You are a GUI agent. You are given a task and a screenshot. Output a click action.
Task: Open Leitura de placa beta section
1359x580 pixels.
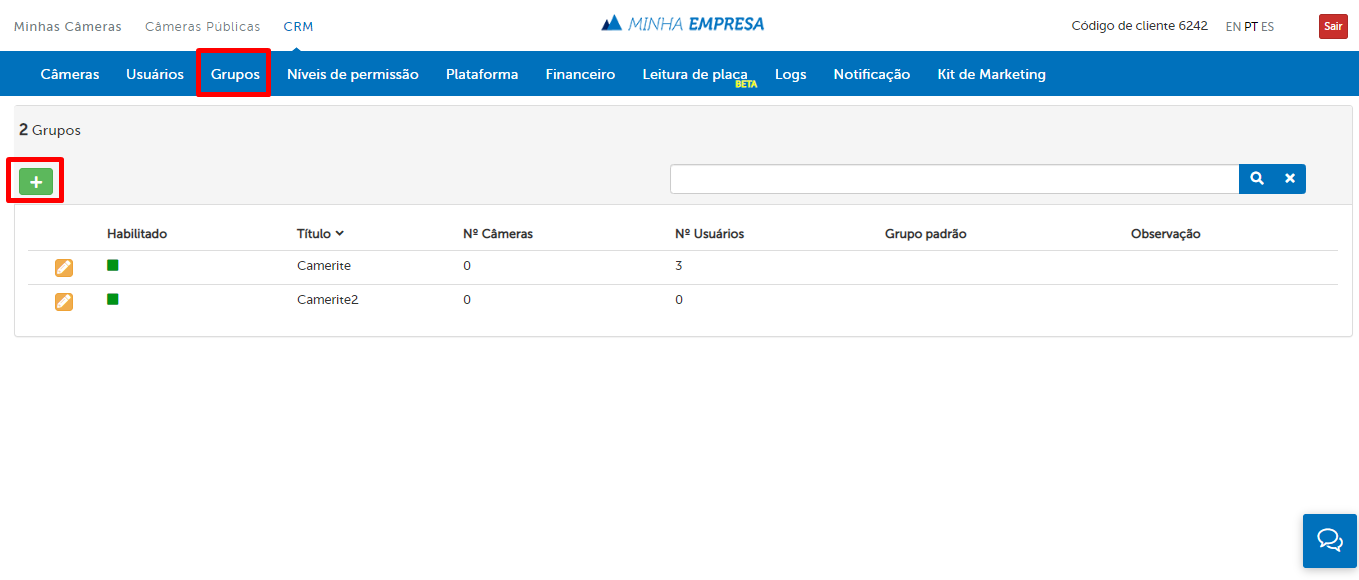695,74
